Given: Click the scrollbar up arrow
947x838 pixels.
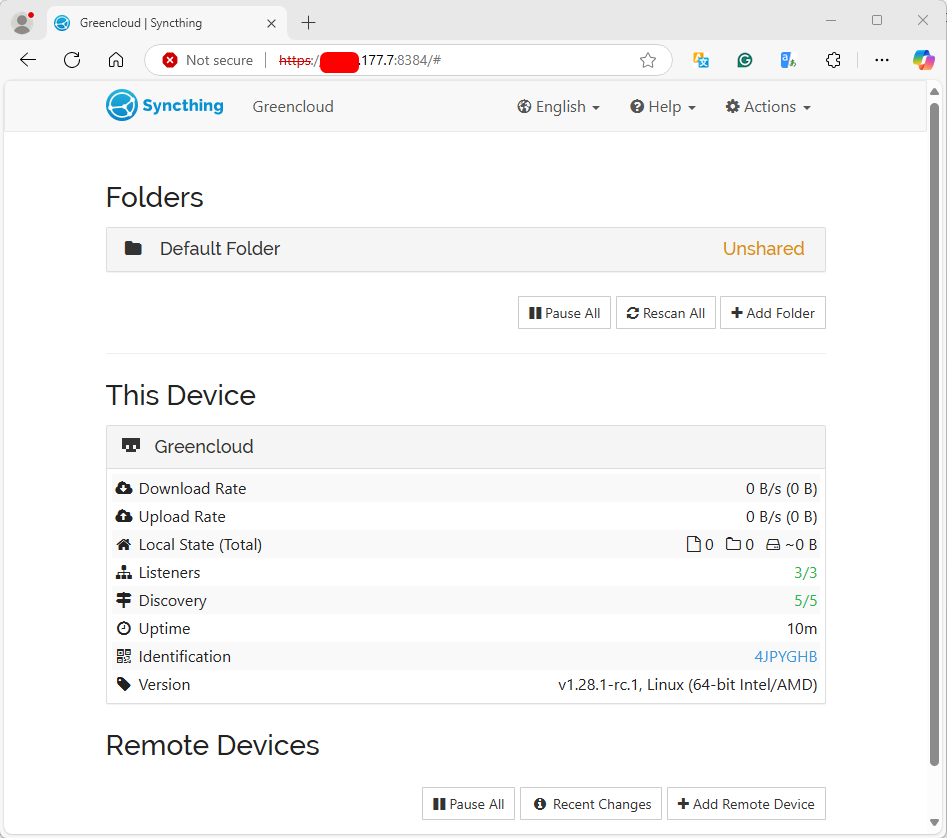Looking at the screenshot, I should 934,92.
